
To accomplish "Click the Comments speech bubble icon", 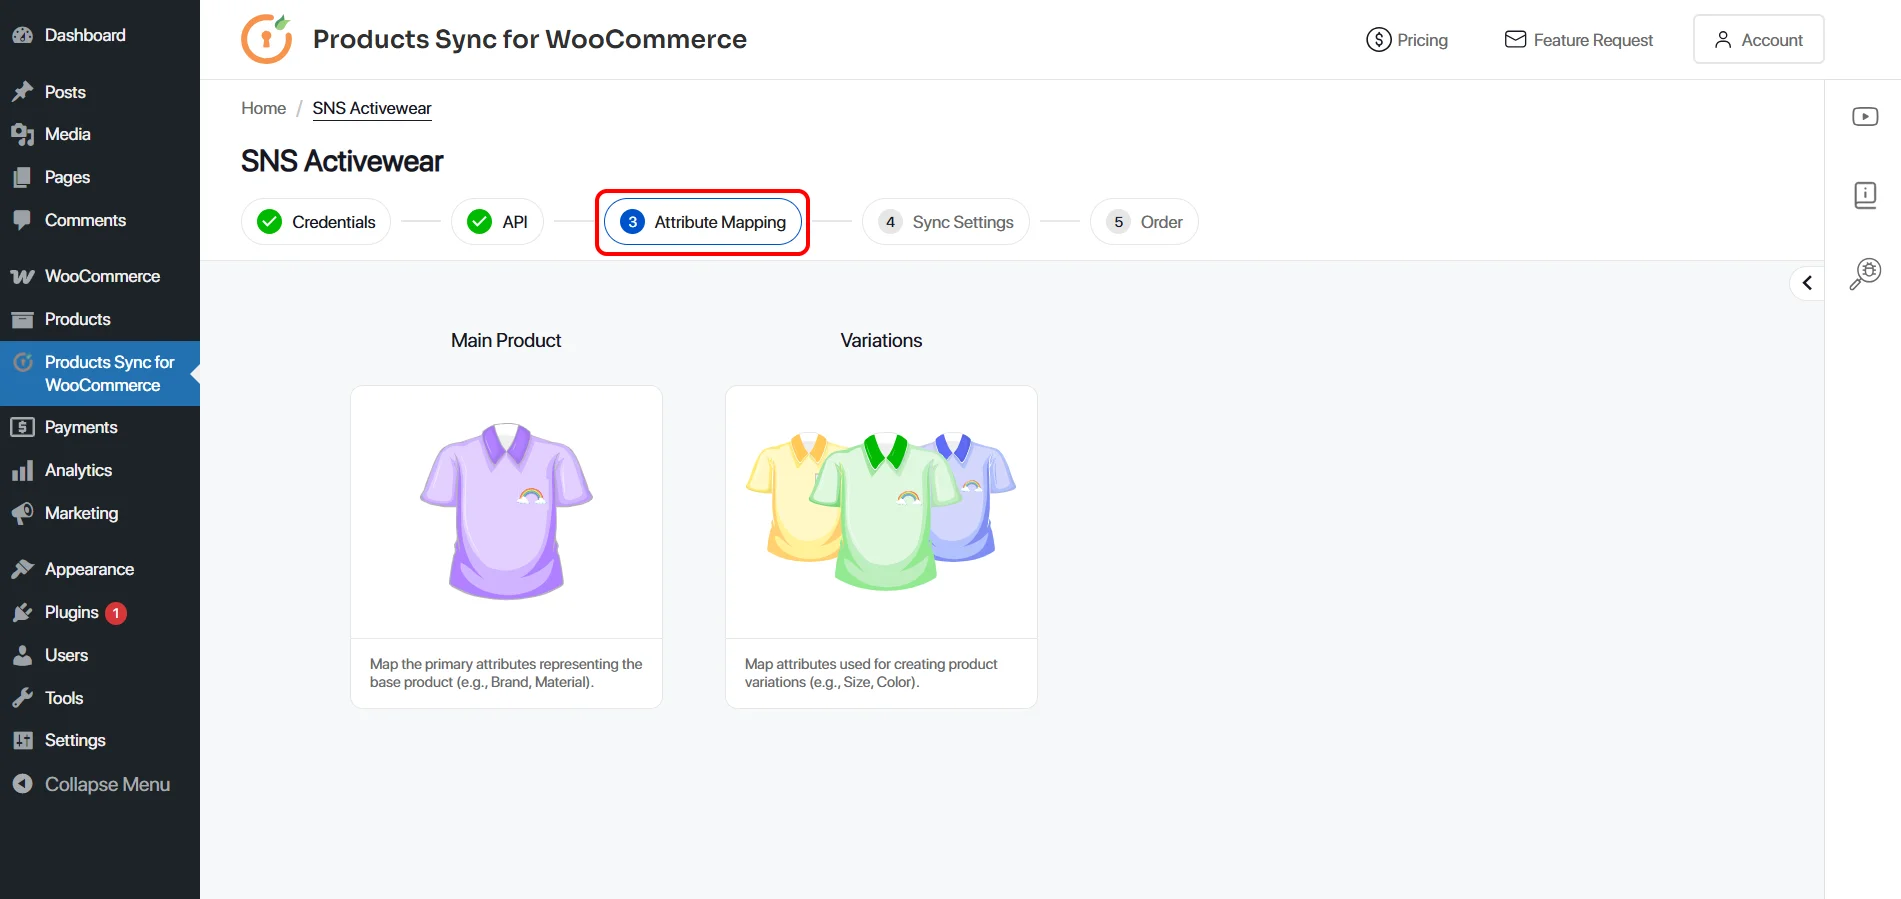I will point(22,220).
